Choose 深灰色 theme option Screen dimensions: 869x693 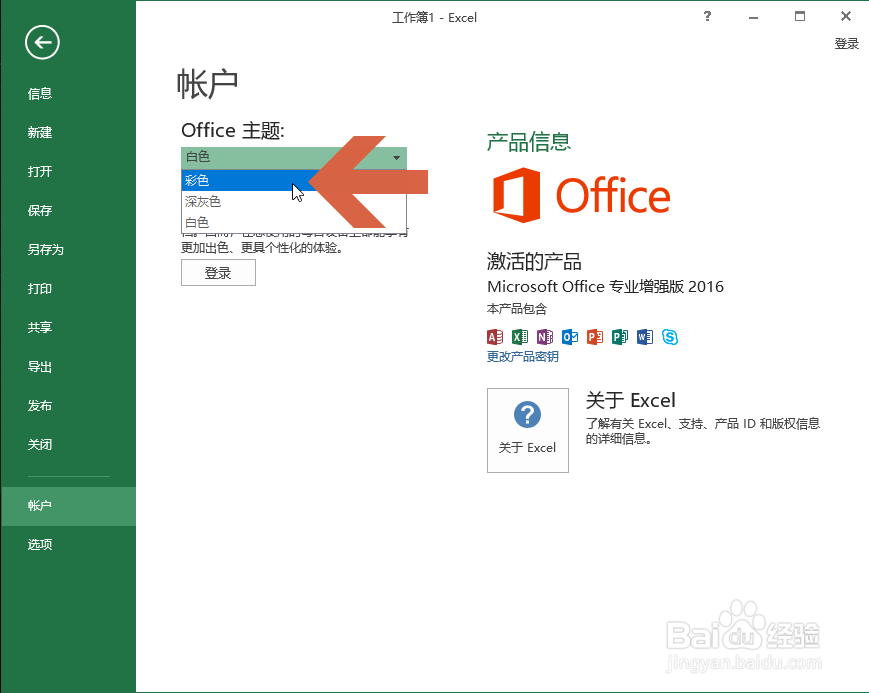(294, 201)
